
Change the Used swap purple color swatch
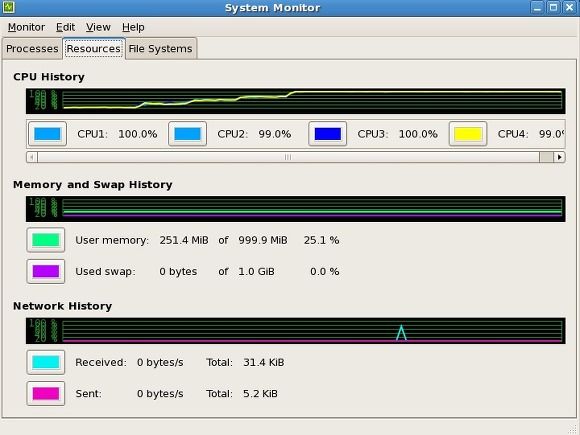pyautogui.click(x=45, y=272)
